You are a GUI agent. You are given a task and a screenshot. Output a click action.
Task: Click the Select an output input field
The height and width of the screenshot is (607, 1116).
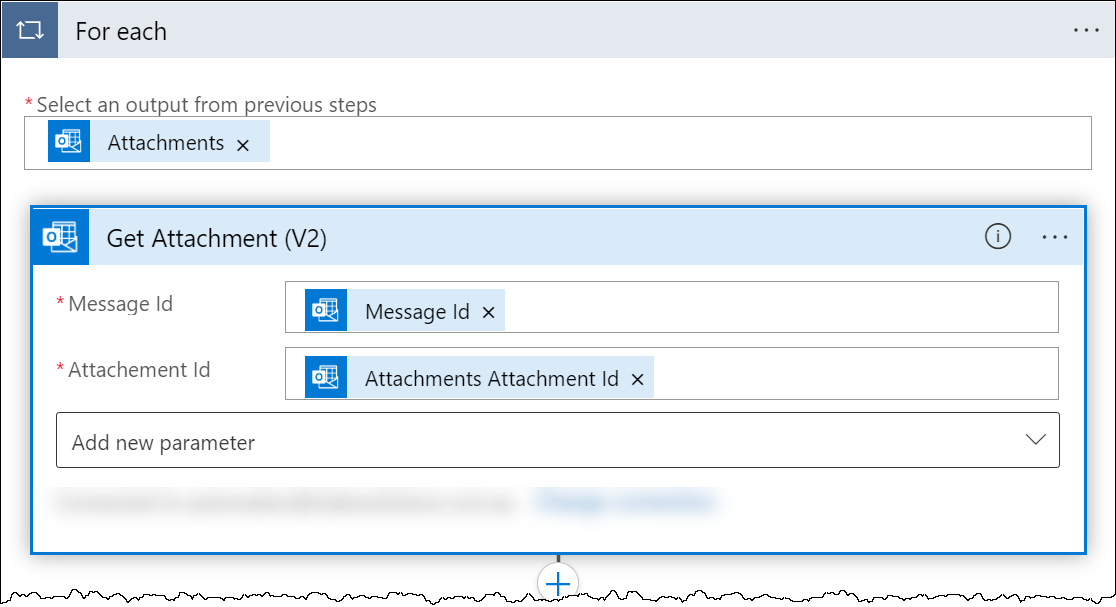[x=680, y=143]
